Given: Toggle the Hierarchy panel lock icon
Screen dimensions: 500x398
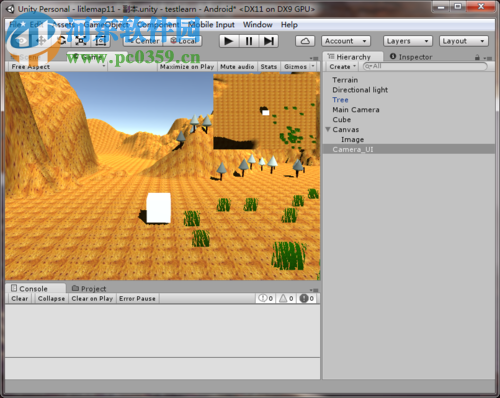Looking at the screenshot, I should coord(477,57).
